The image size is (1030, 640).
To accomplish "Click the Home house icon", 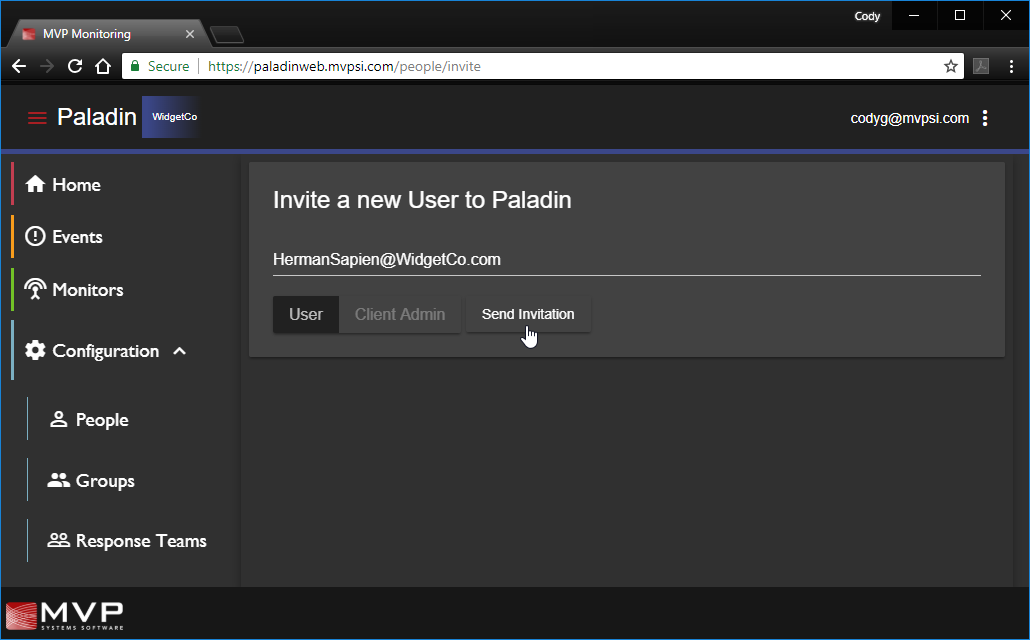I will pos(35,185).
